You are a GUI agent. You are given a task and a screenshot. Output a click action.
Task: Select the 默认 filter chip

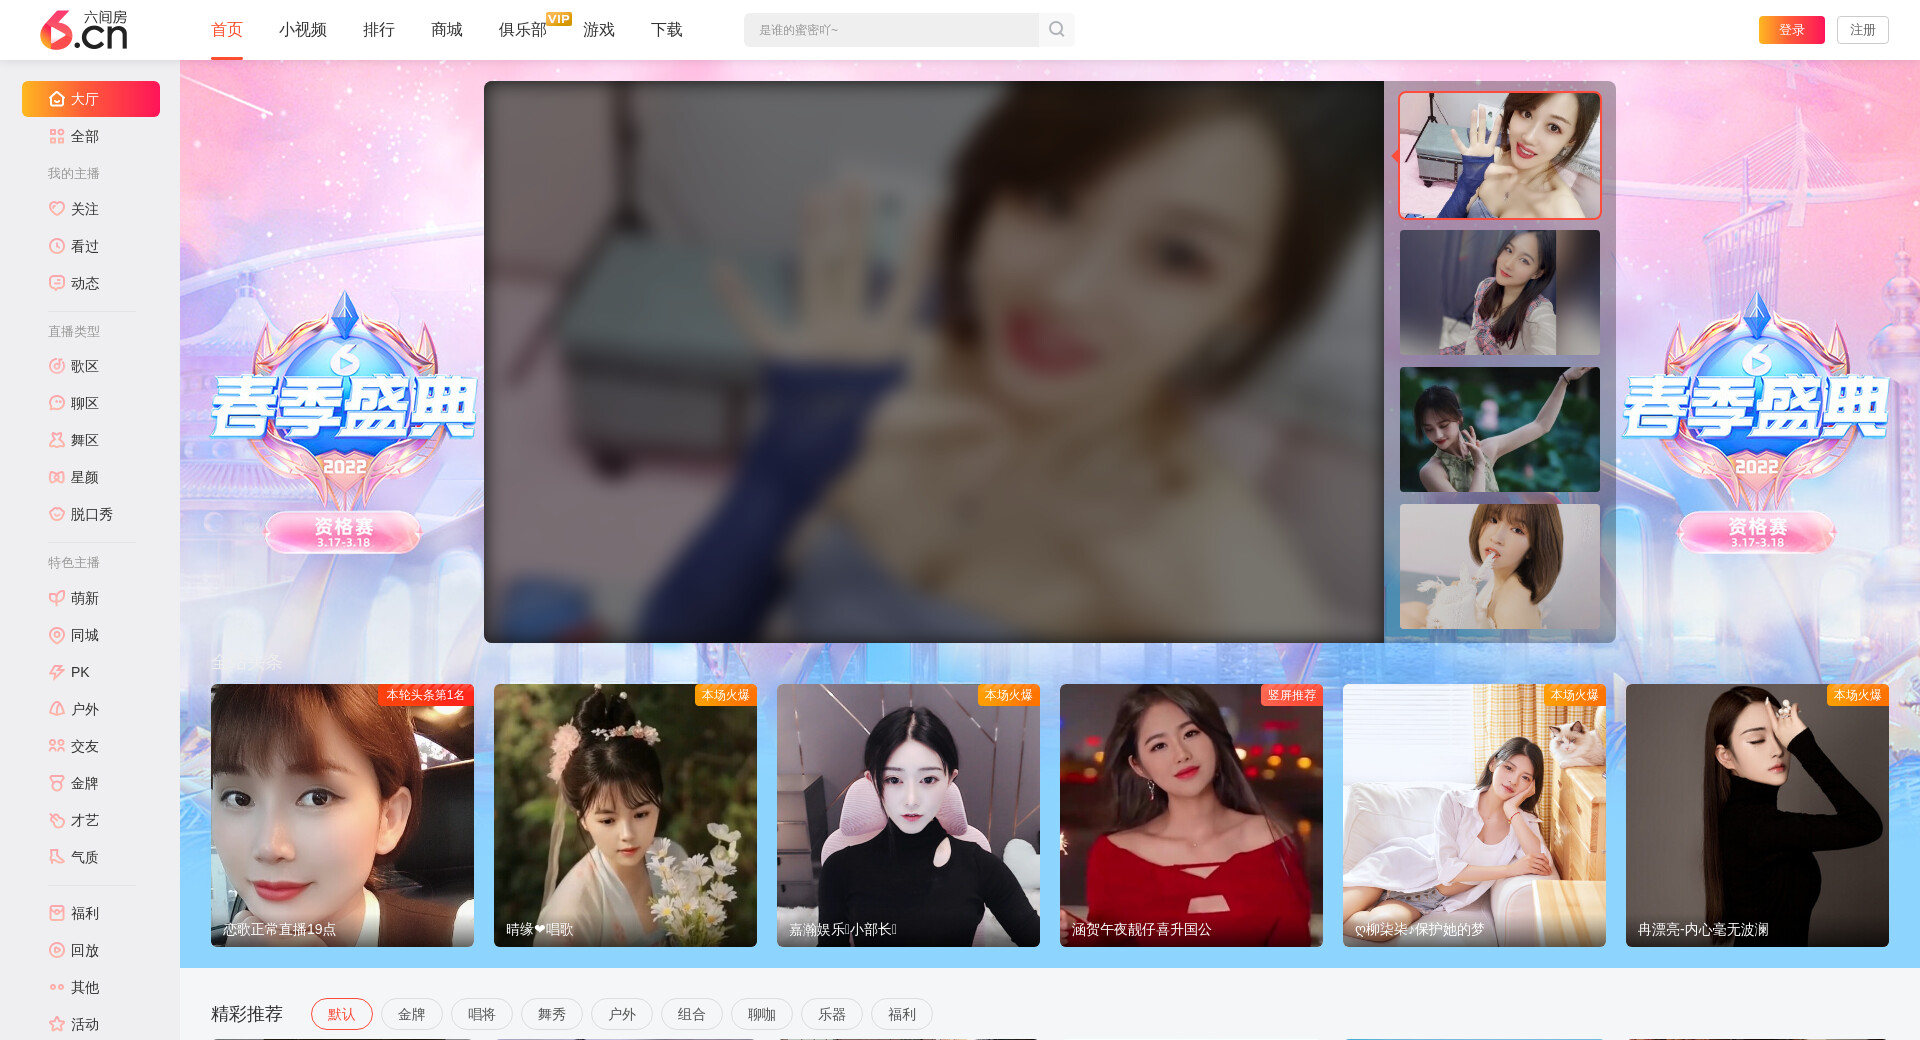[342, 1014]
